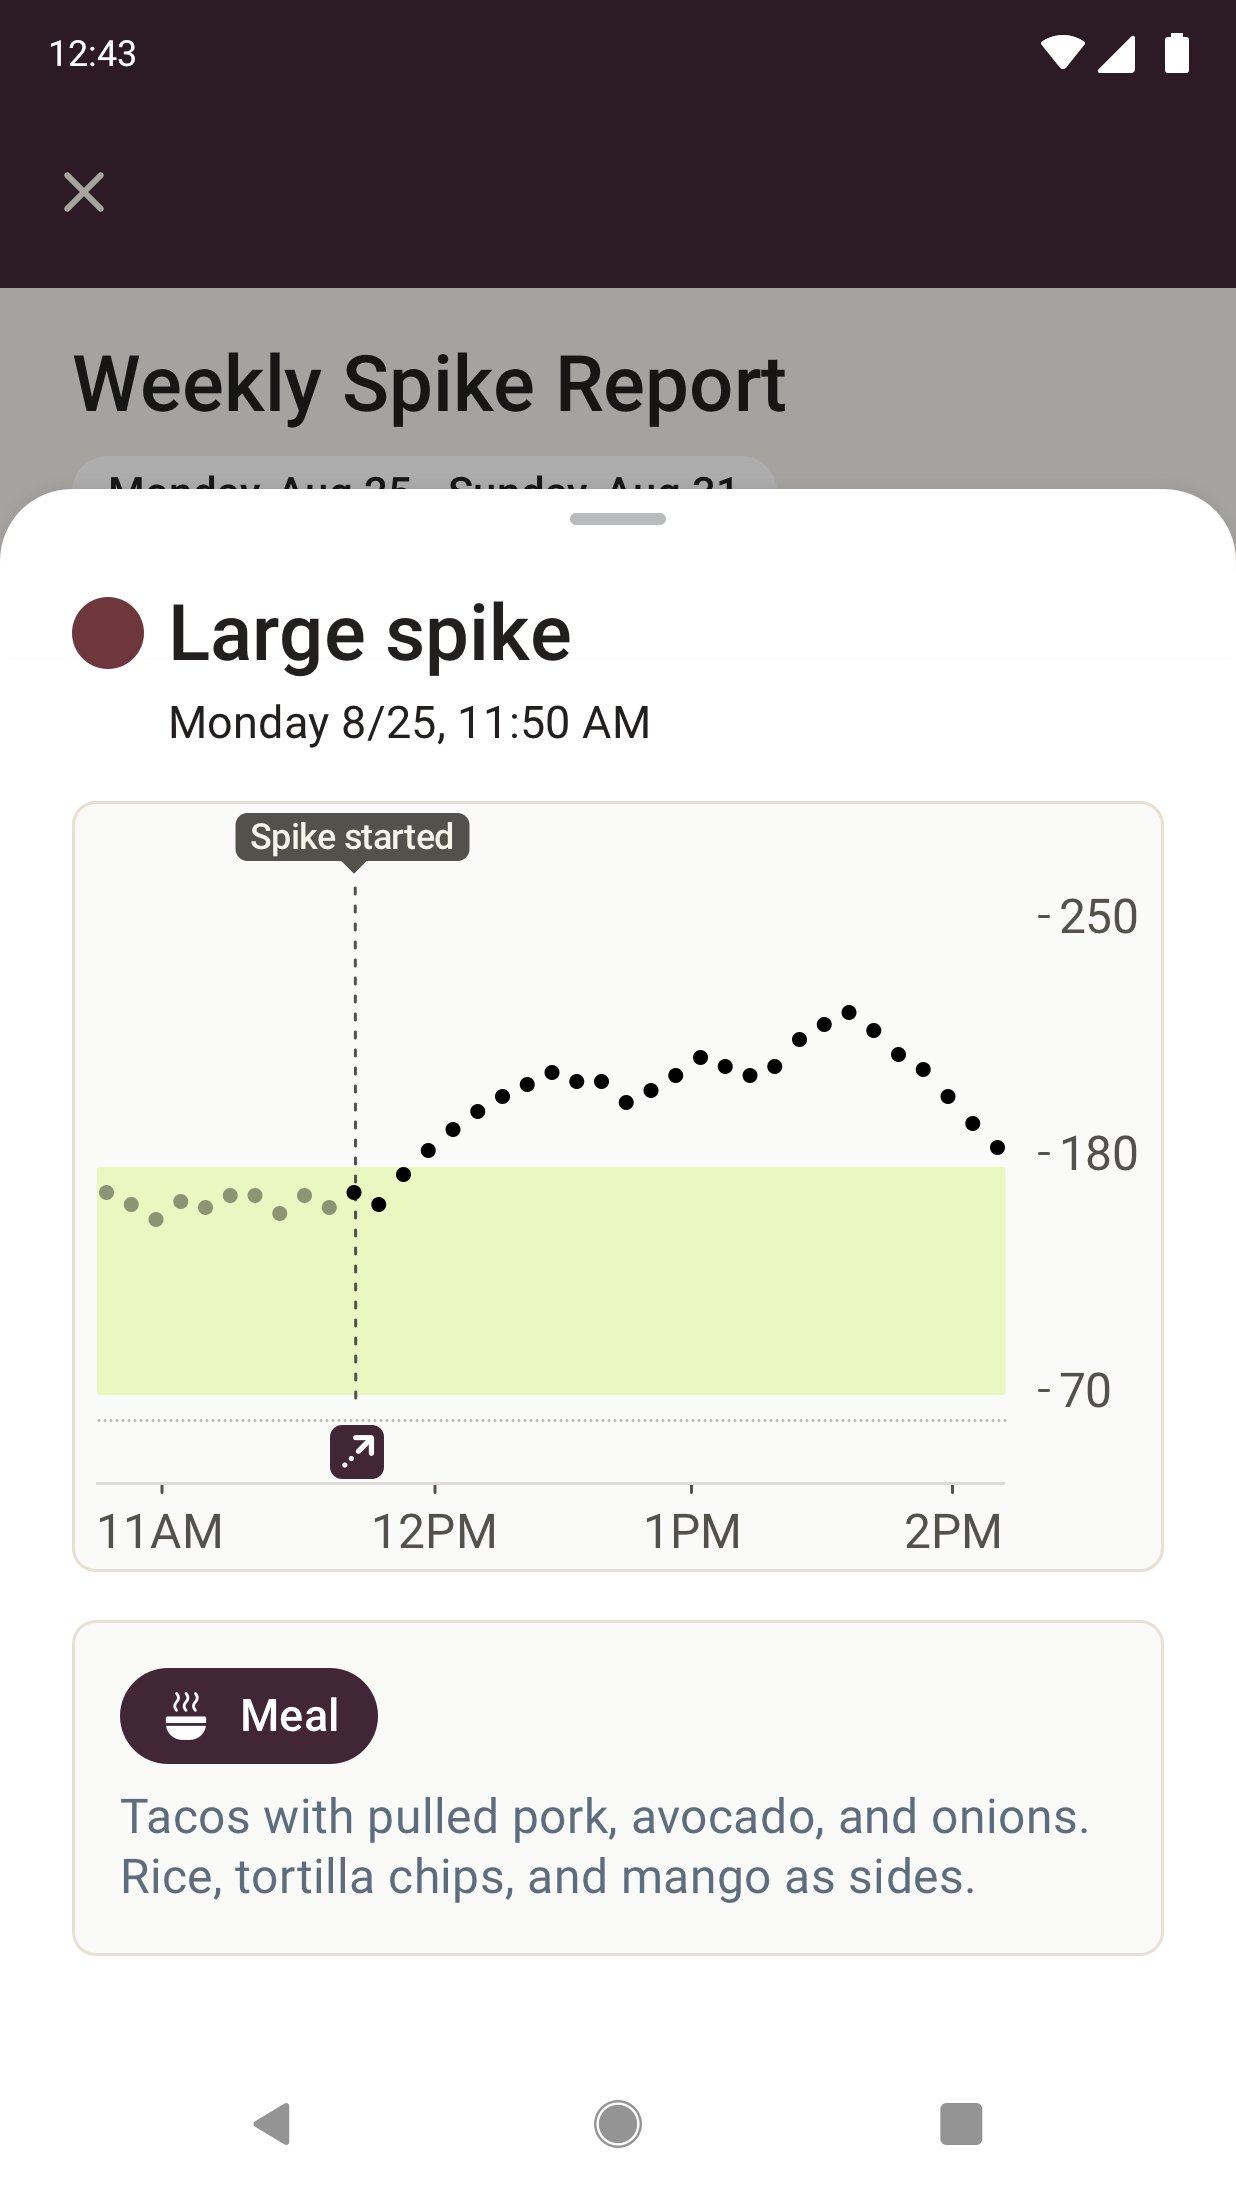This screenshot has height=2196, width=1236.
Task: Tap the cellular signal status icon
Action: click(x=1117, y=54)
